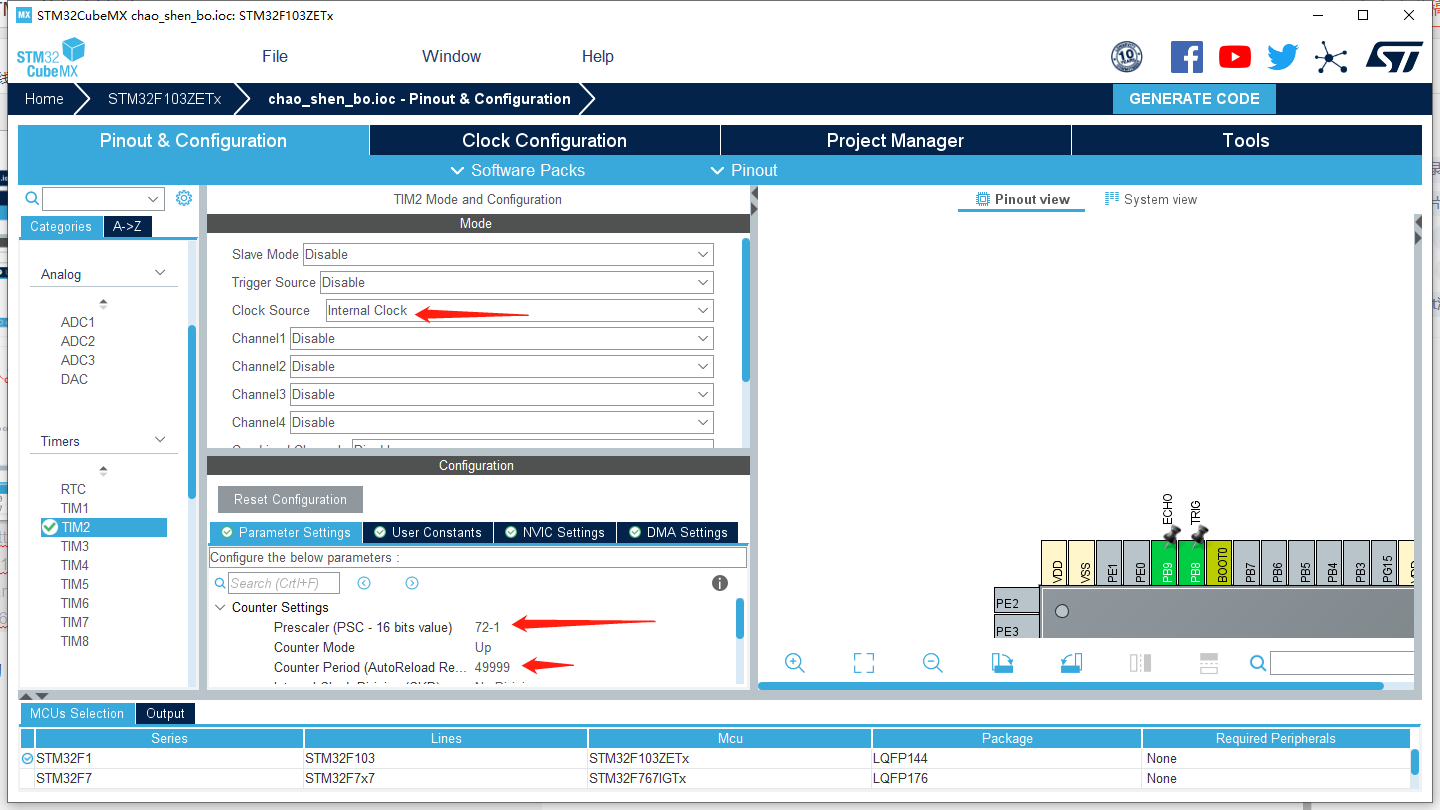Select the STM32F1 radio row marker
1440x810 pixels.
click(x=27, y=759)
